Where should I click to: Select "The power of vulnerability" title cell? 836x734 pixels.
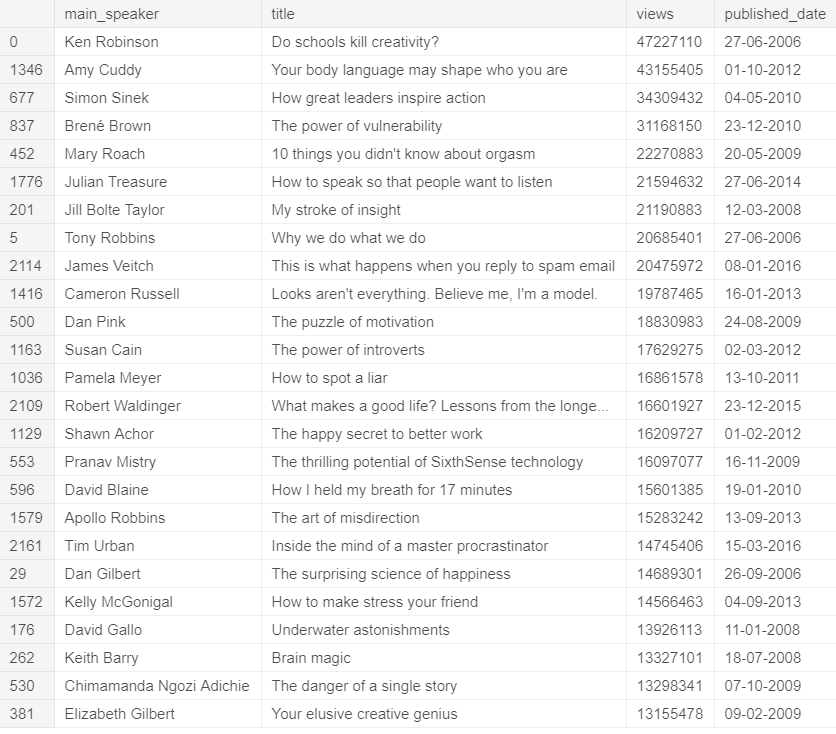point(356,126)
